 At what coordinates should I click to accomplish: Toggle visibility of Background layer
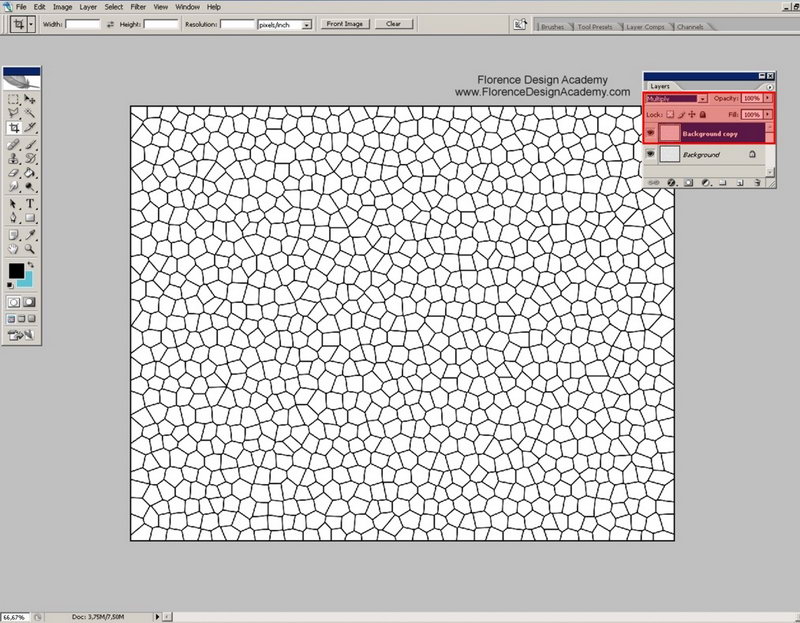tap(651, 154)
